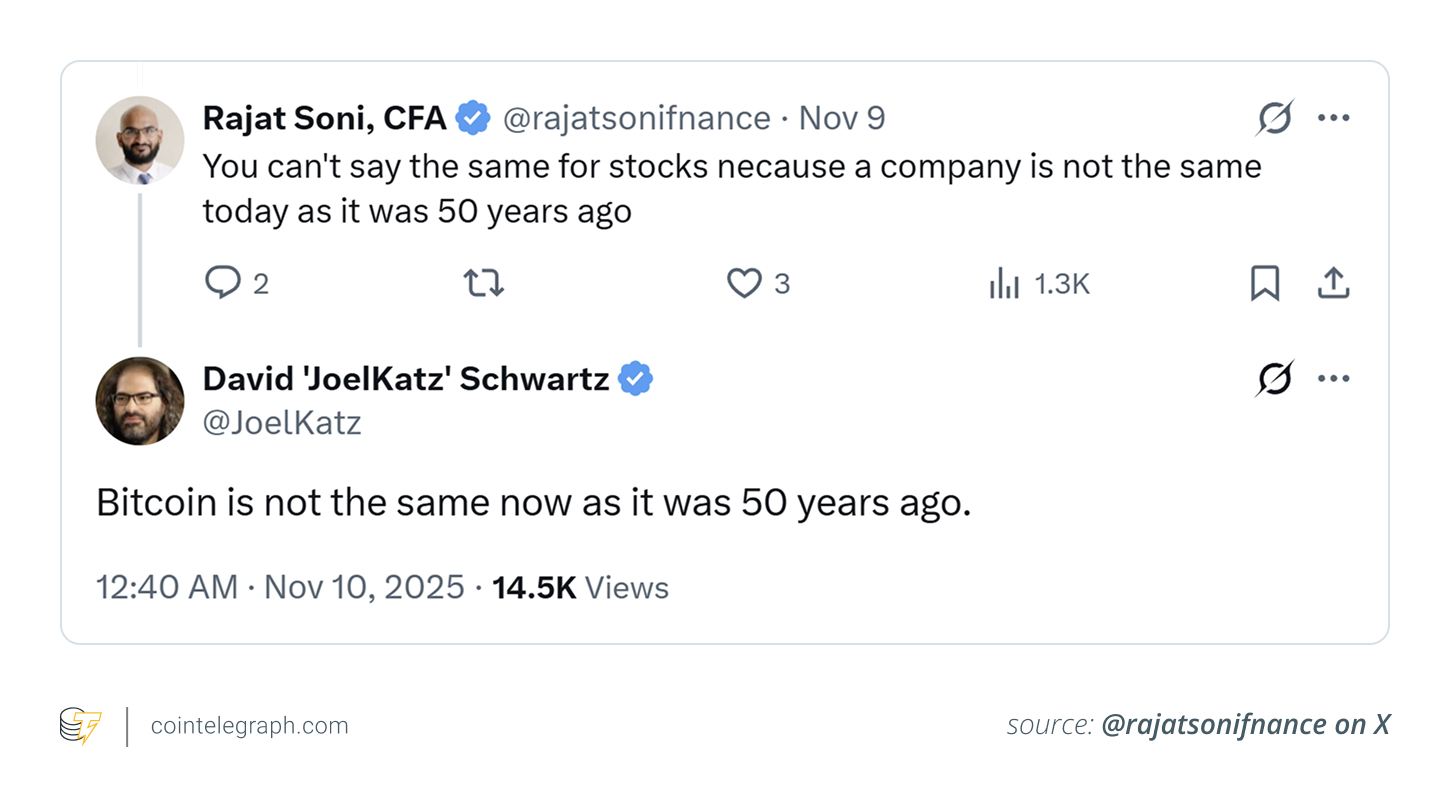
Task: Click Grok icon on Rajat Soni's post
Action: pos(1275,118)
